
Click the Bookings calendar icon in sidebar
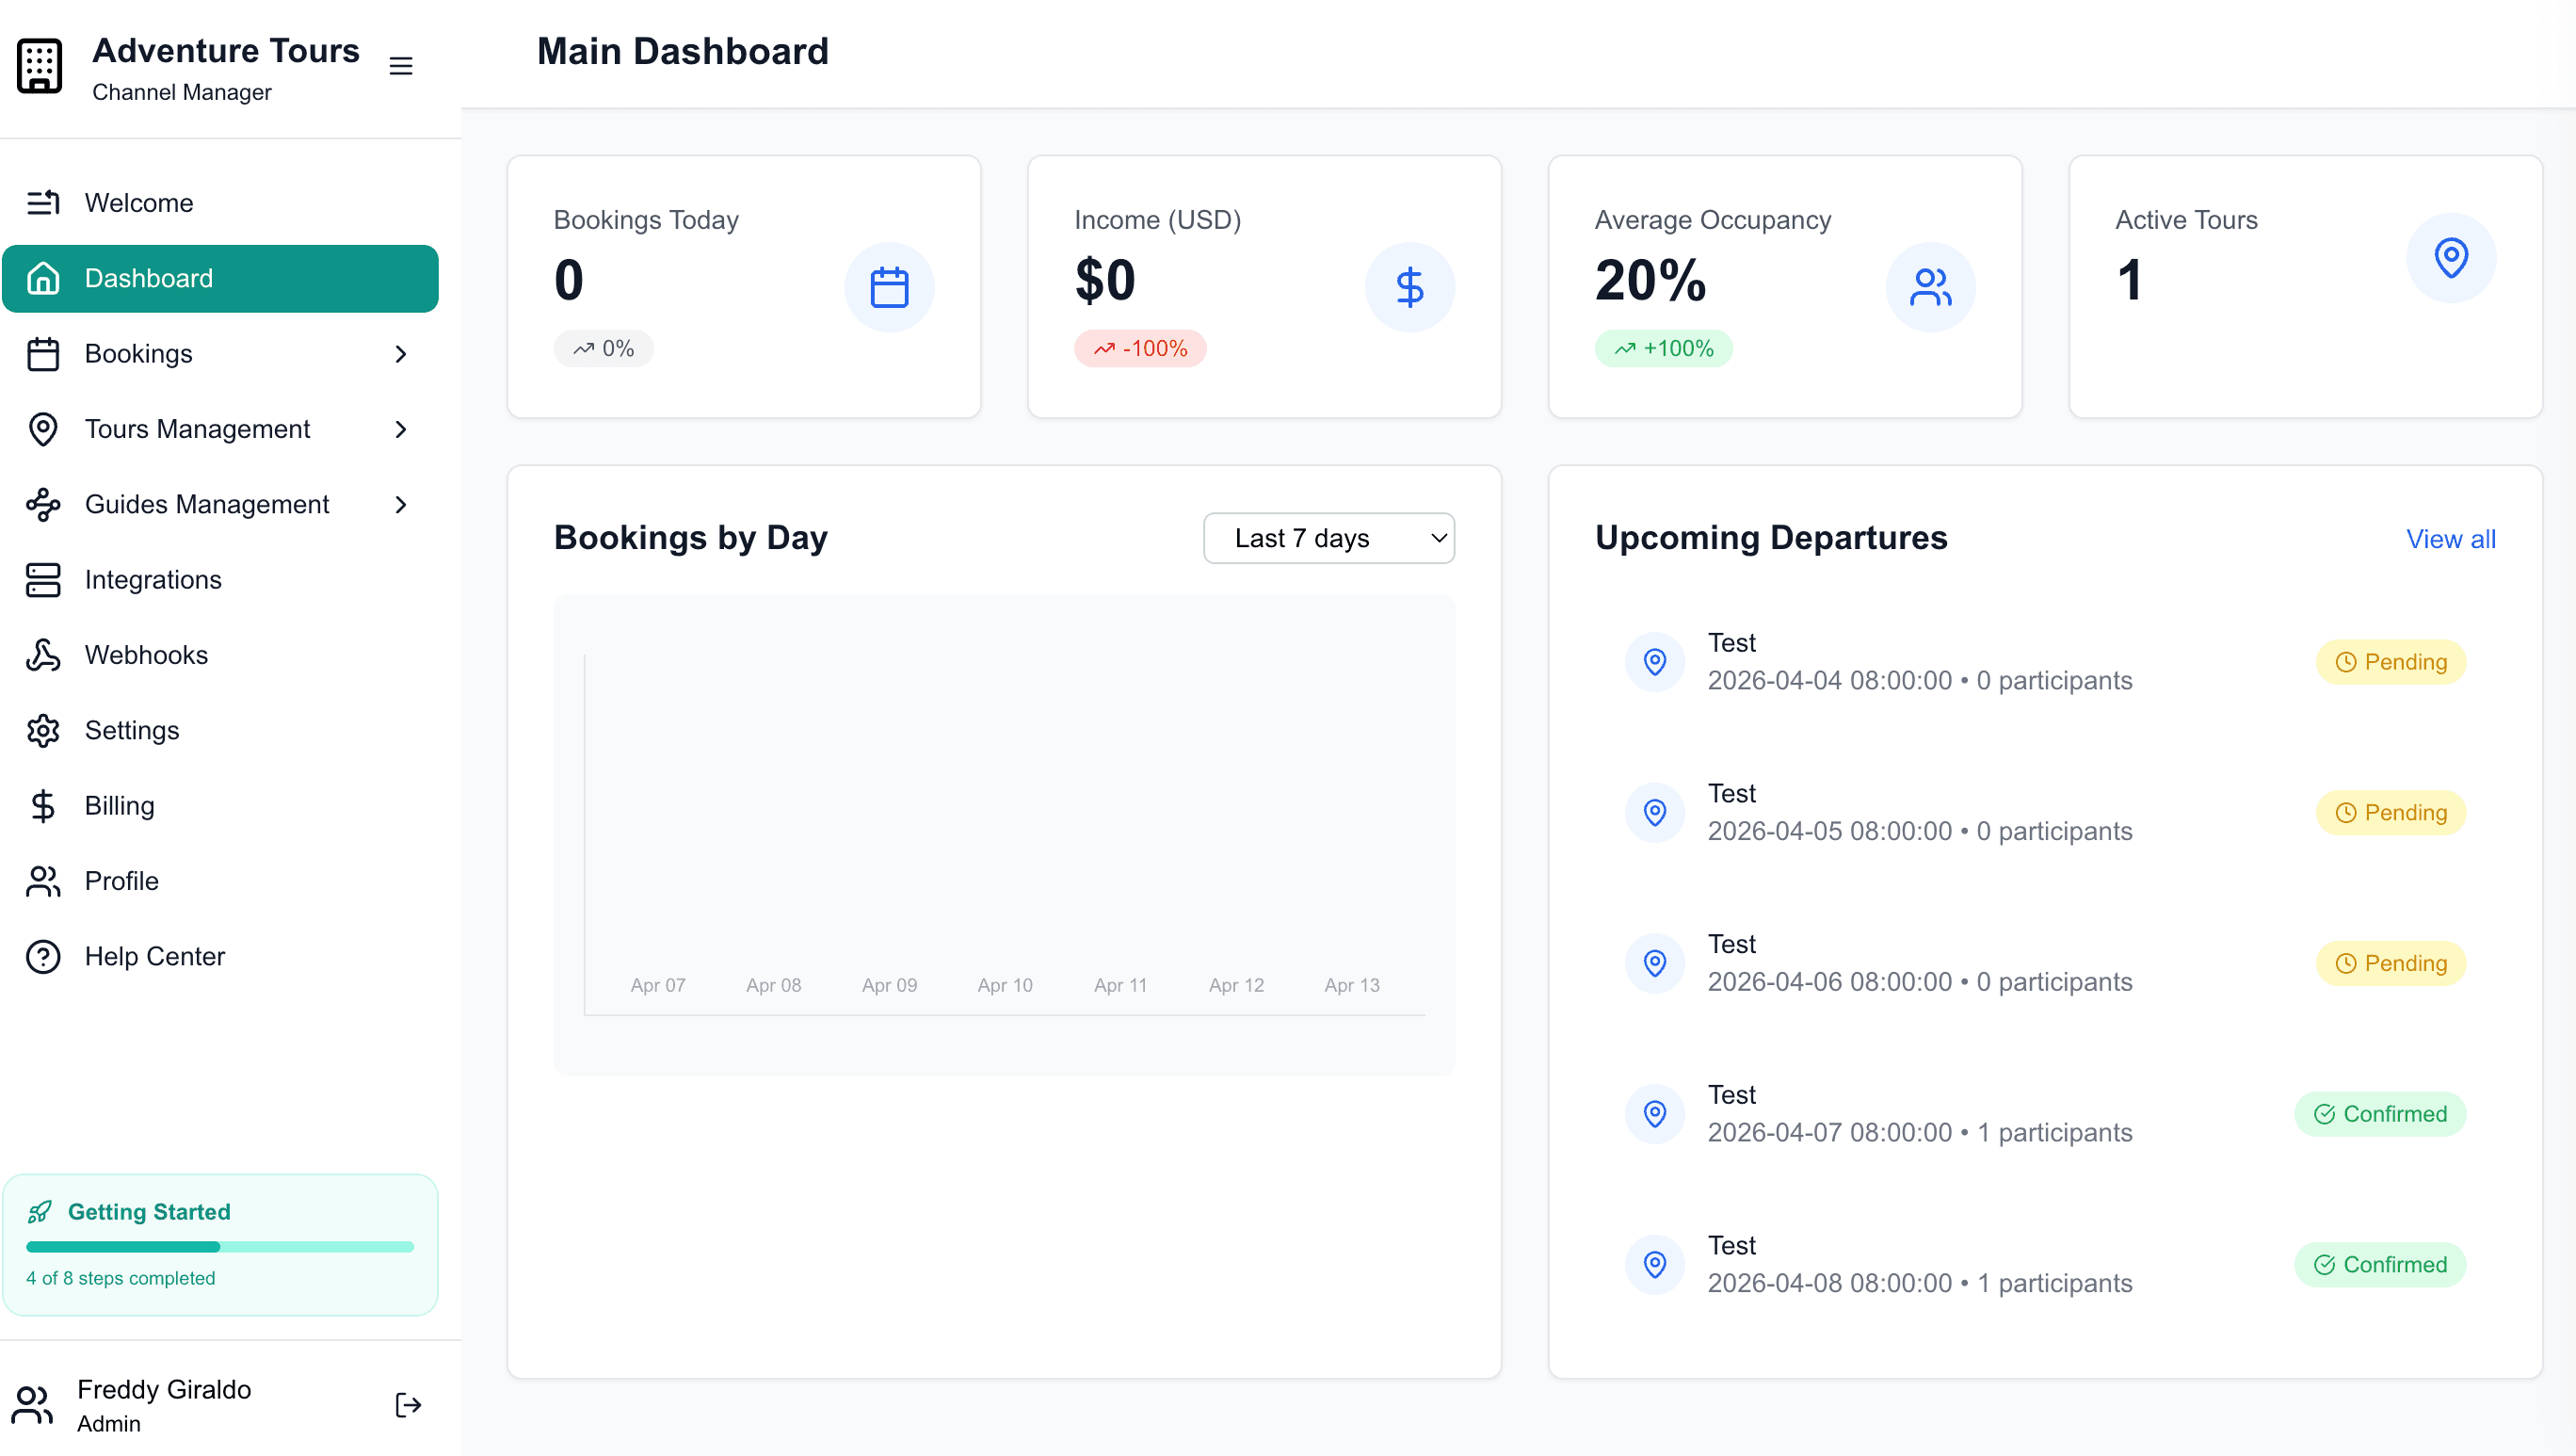[43, 354]
